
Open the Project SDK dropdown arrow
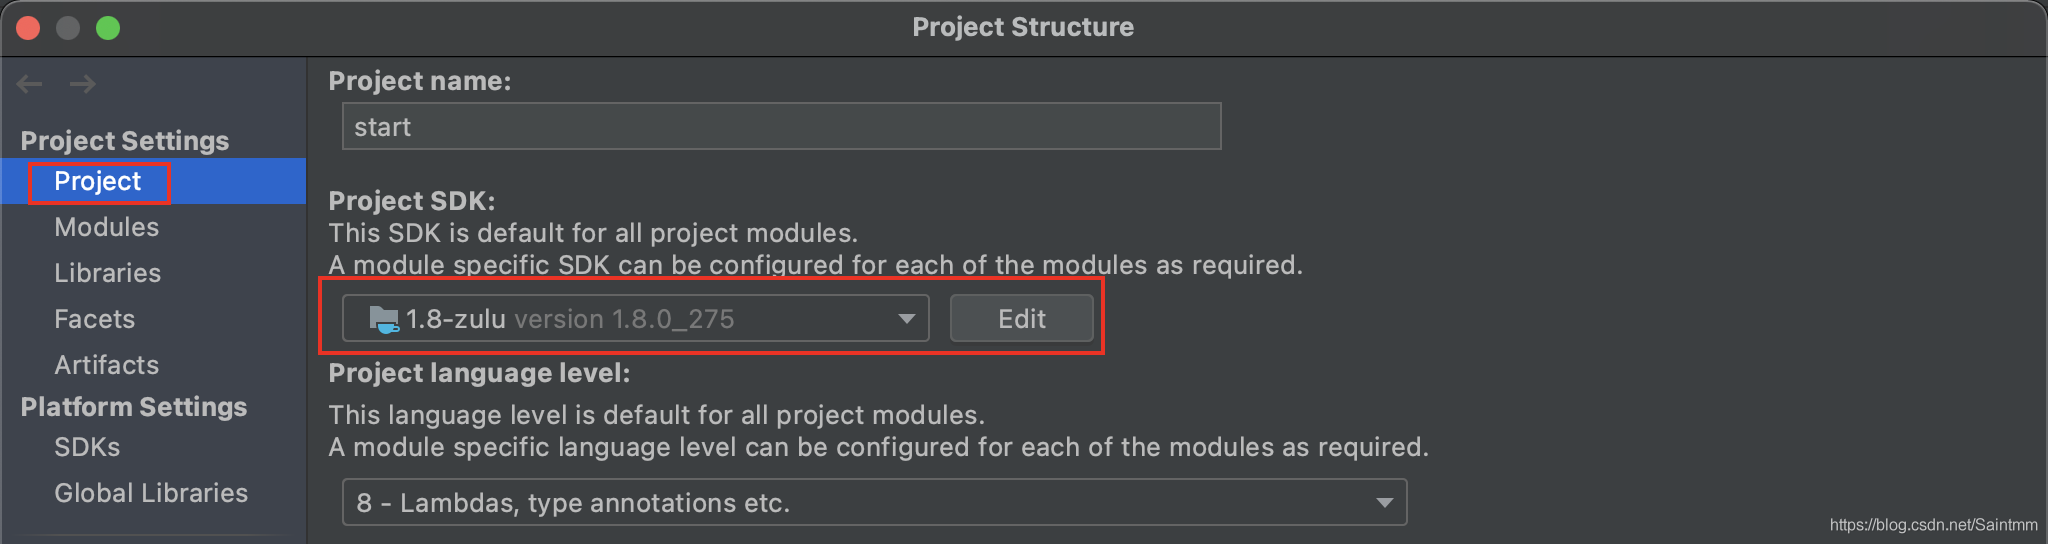906,319
